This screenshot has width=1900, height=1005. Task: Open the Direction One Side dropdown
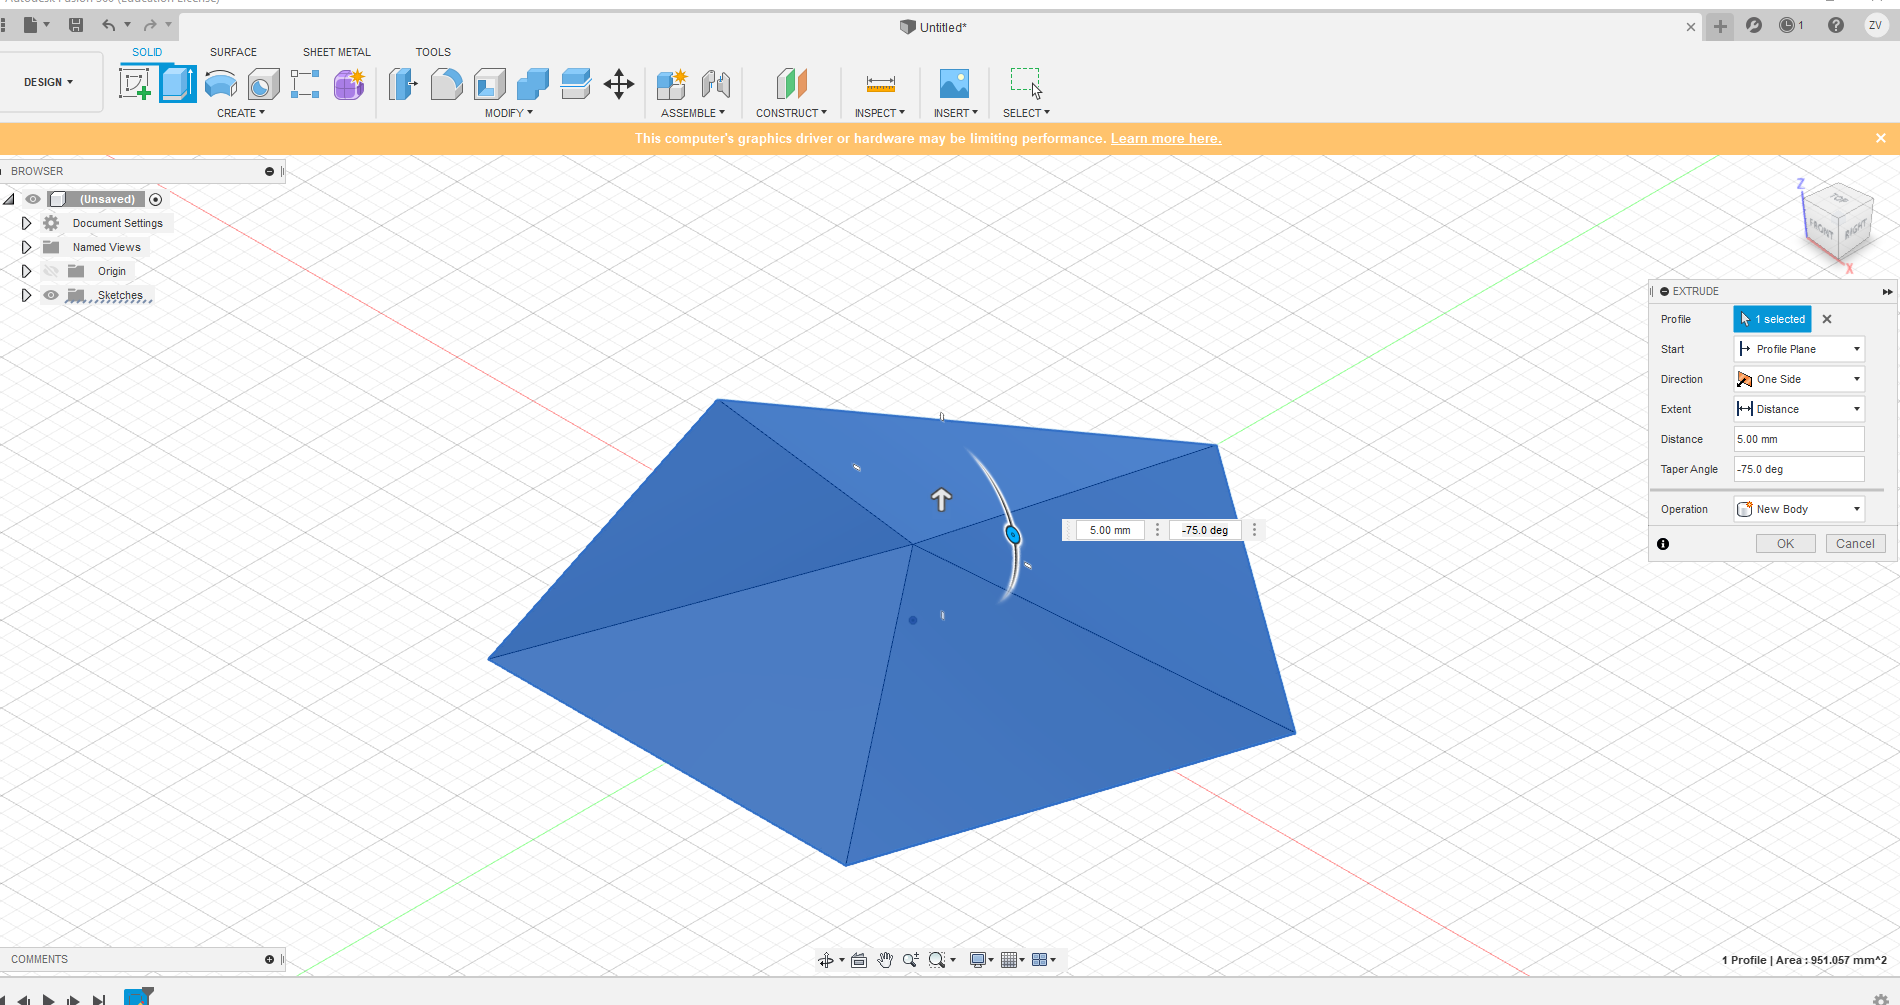coord(1799,379)
